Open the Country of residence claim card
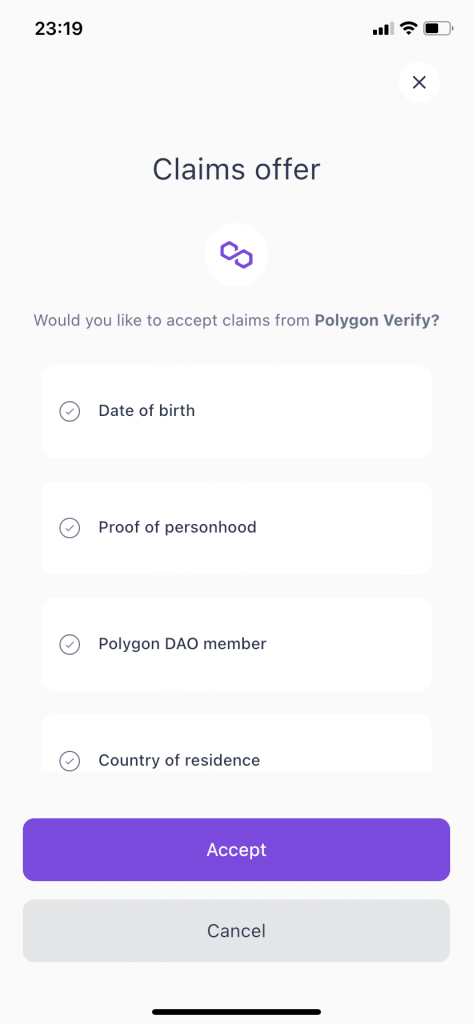This screenshot has height=1024, width=473. click(x=236, y=743)
